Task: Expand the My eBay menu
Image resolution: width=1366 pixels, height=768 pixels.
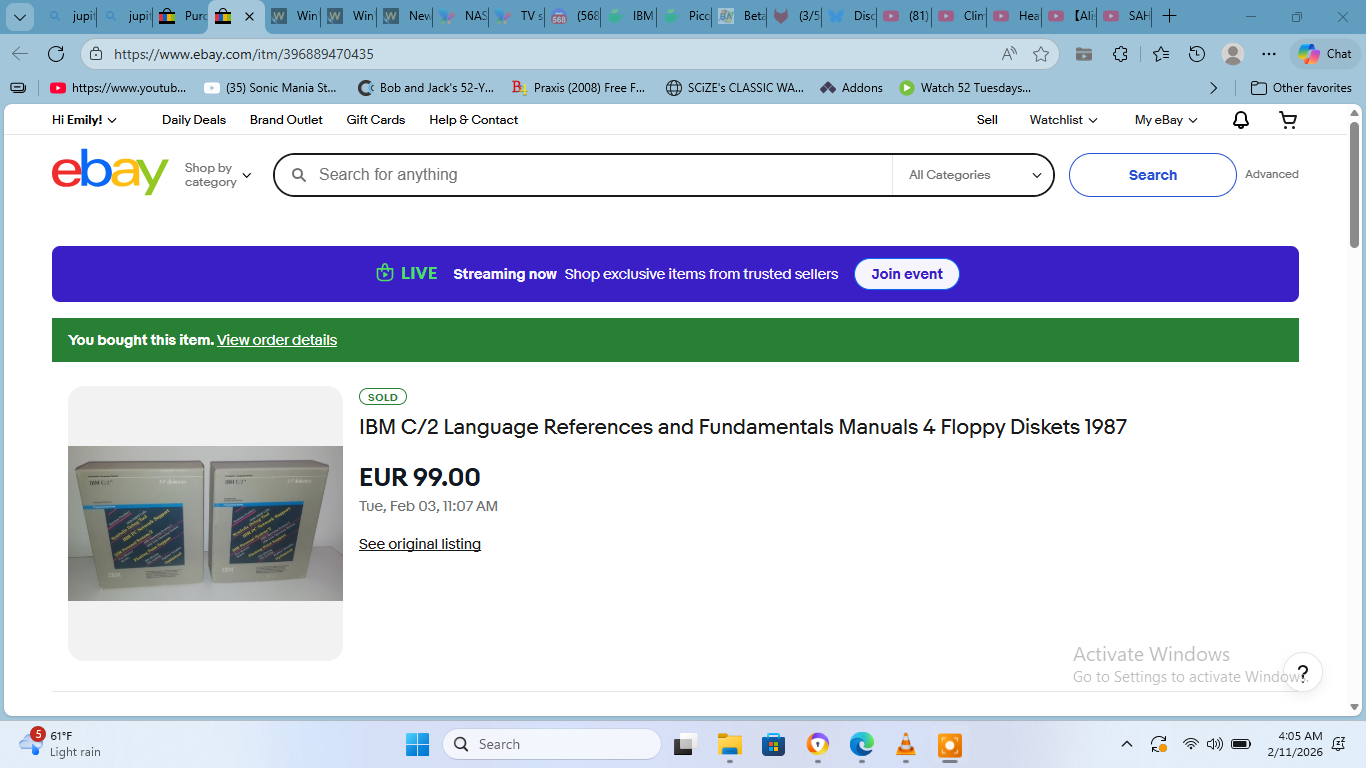Action: point(1165,120)
